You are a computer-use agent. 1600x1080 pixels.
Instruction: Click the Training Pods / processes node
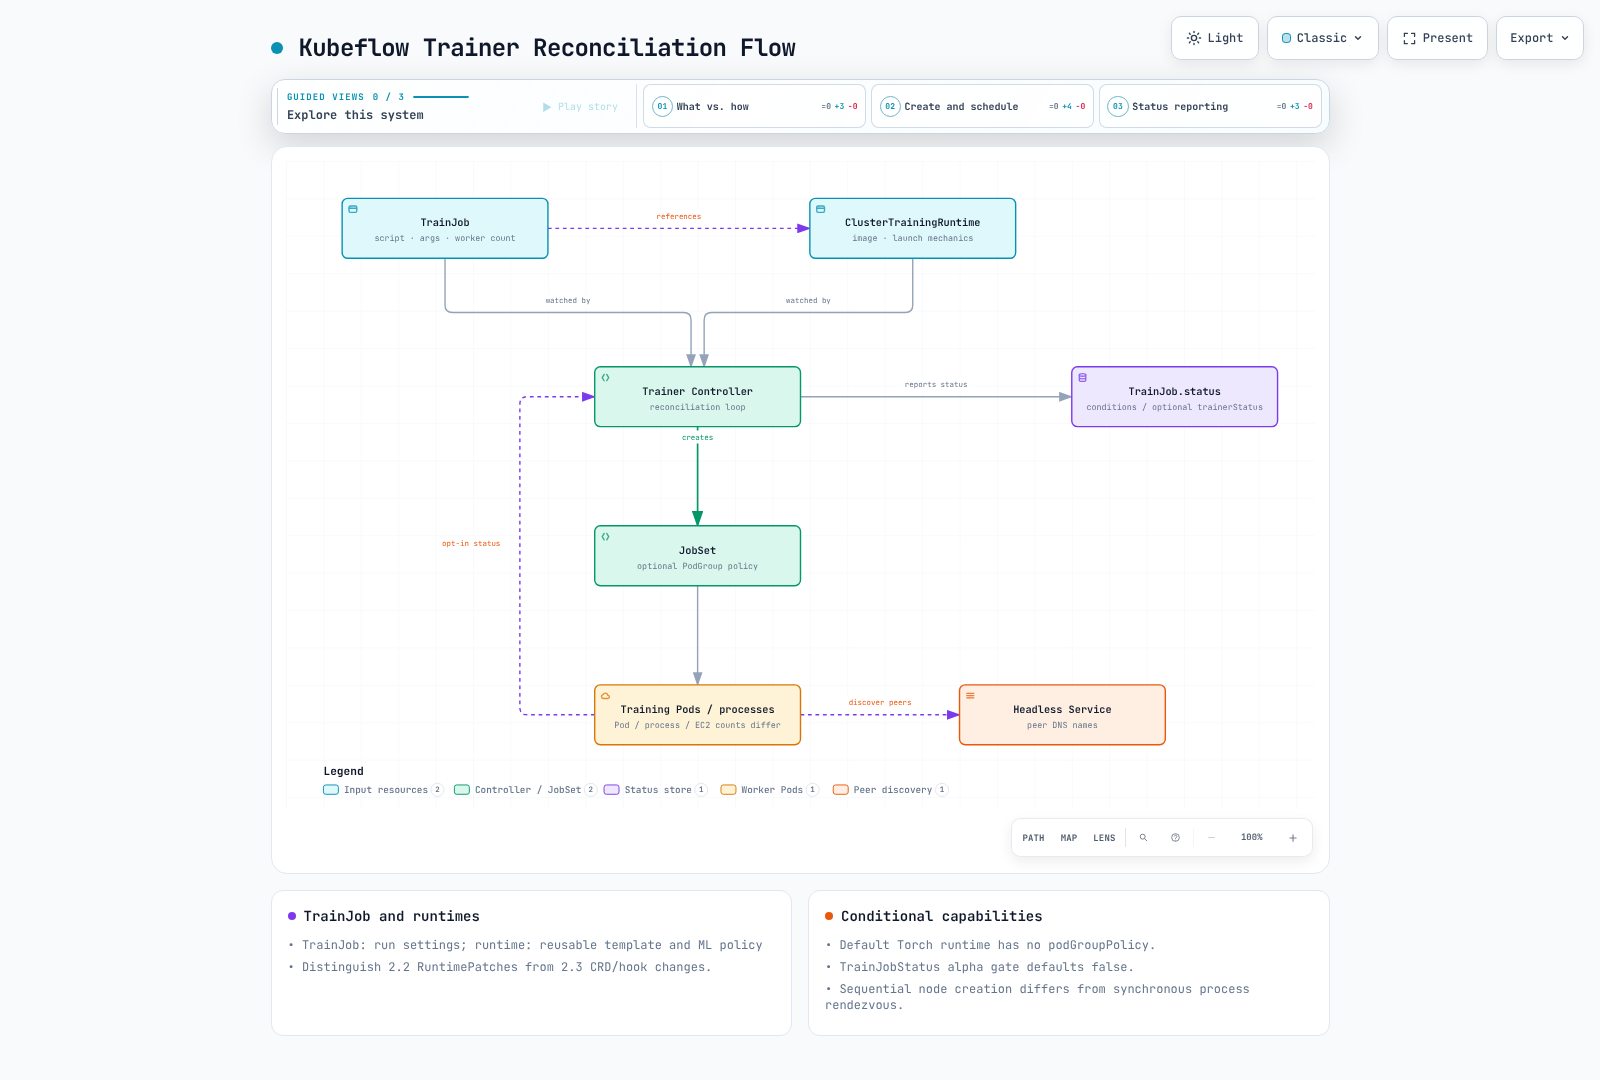tap(697, 715)
